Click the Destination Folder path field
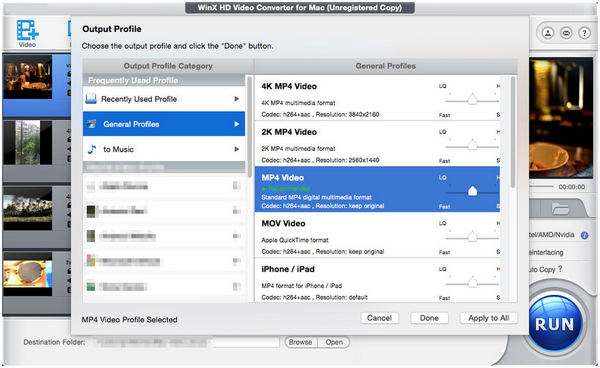Screen dimensions: 600x368 coord(186,342)
